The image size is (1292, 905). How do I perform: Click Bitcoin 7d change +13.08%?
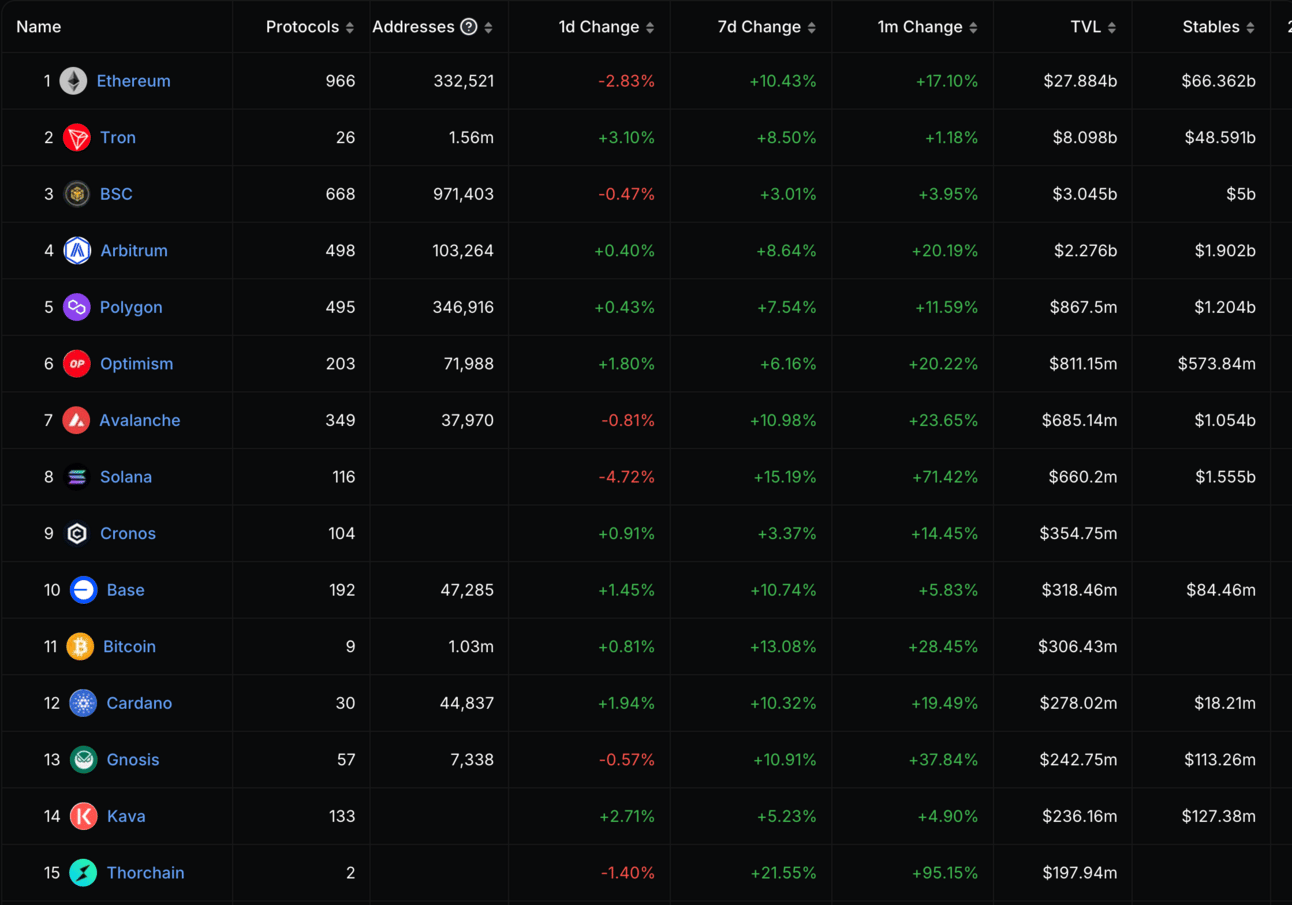tap(783, 647)
